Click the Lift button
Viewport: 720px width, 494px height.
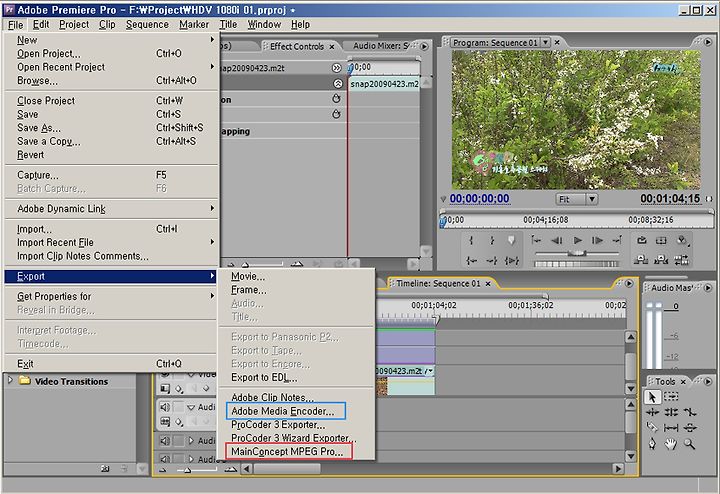641,260
